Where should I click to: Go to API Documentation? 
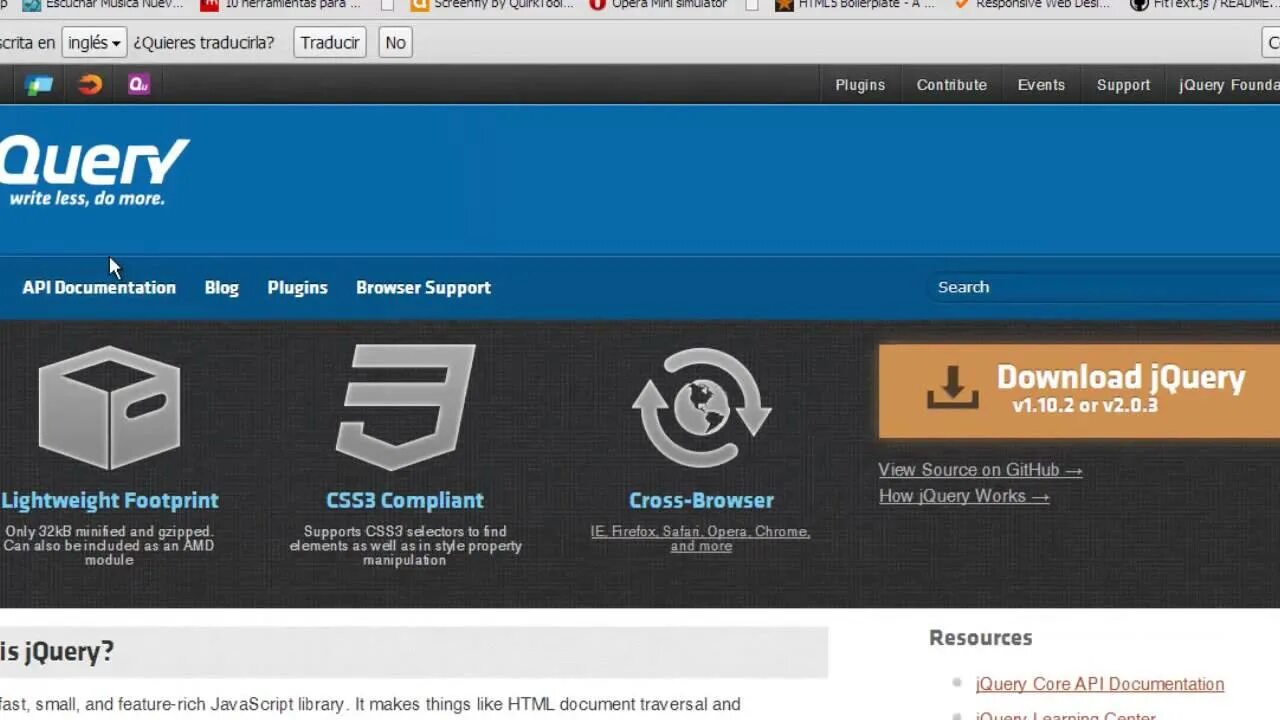point(99,287)
